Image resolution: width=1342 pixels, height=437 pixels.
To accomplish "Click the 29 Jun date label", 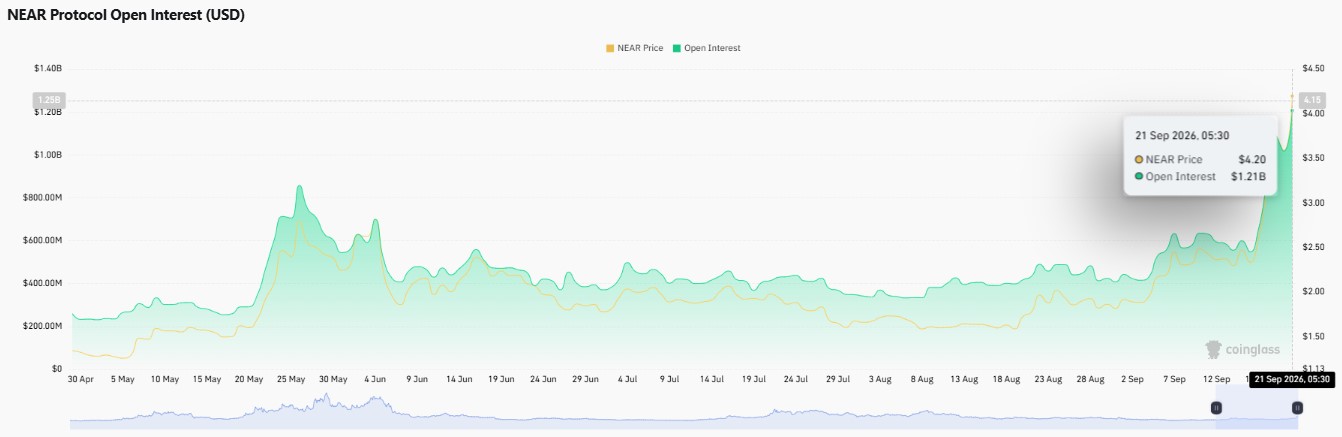I will [585, 380].
